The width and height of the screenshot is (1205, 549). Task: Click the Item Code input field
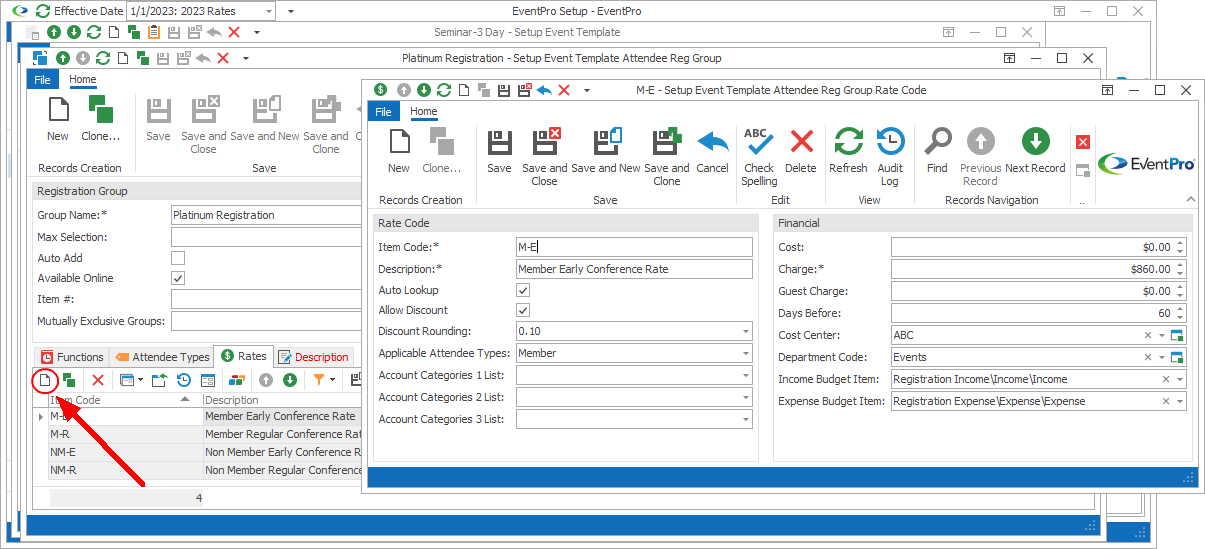point(634,247)
